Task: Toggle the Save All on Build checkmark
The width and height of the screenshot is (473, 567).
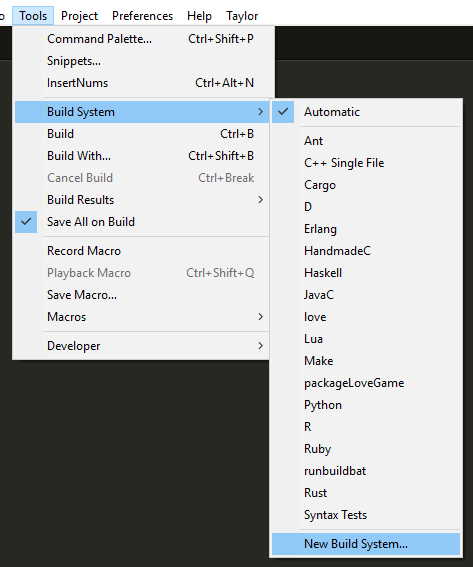Action: tap(142, 222)
